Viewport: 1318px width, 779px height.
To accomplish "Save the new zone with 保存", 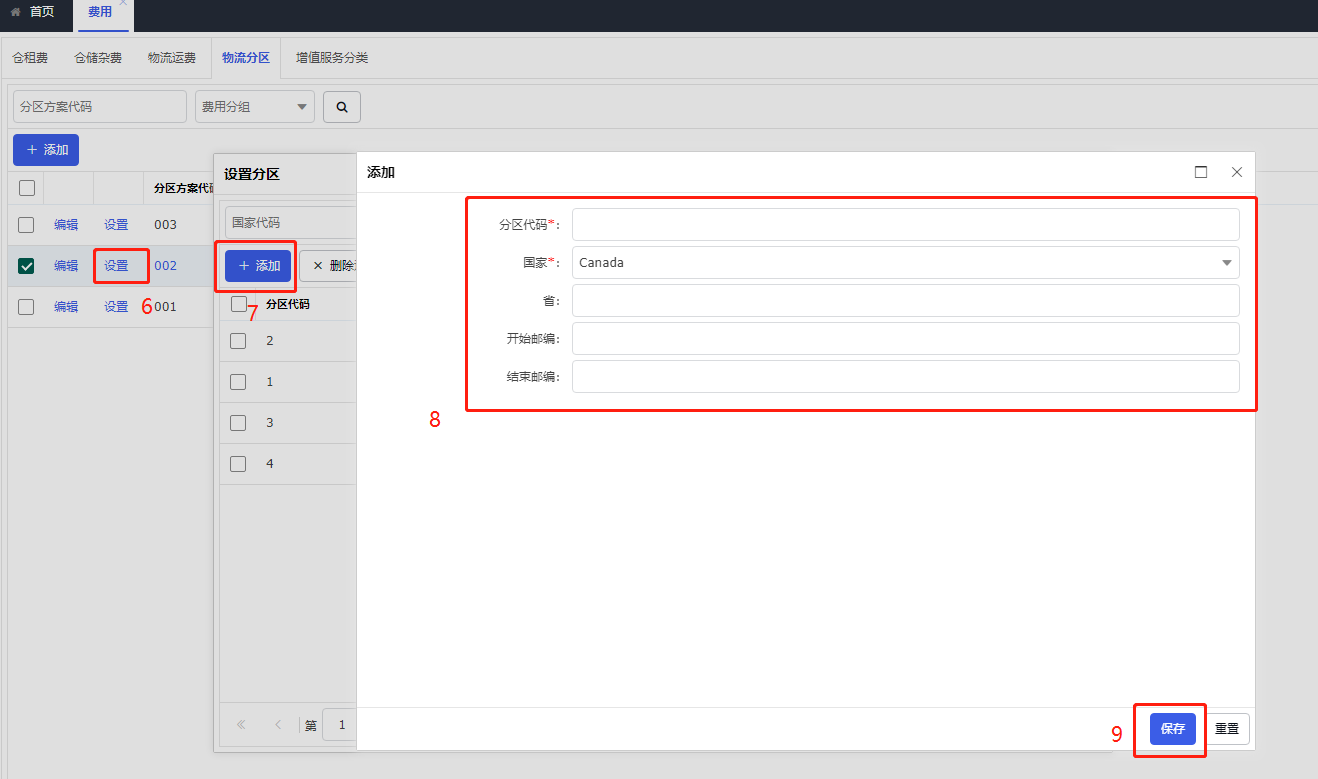I will [1173, 729].
